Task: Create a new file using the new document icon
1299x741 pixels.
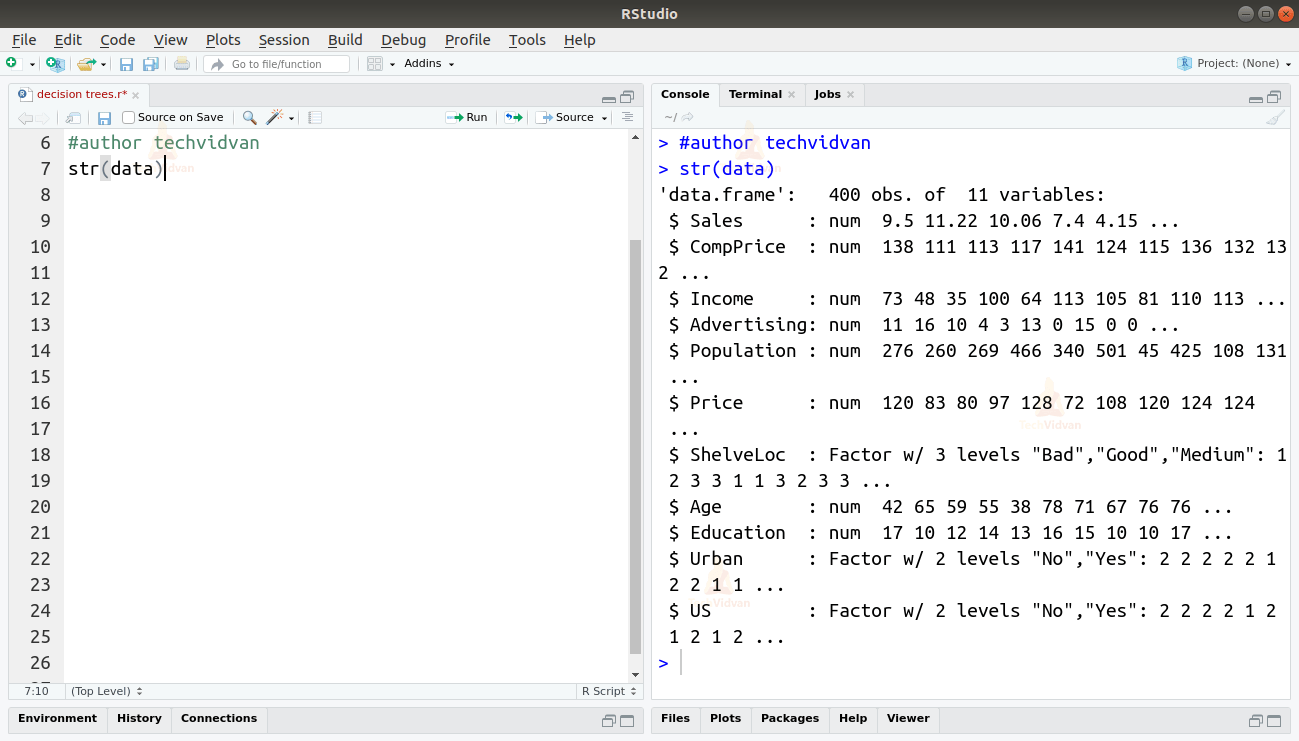Action: tap(11, 63)
